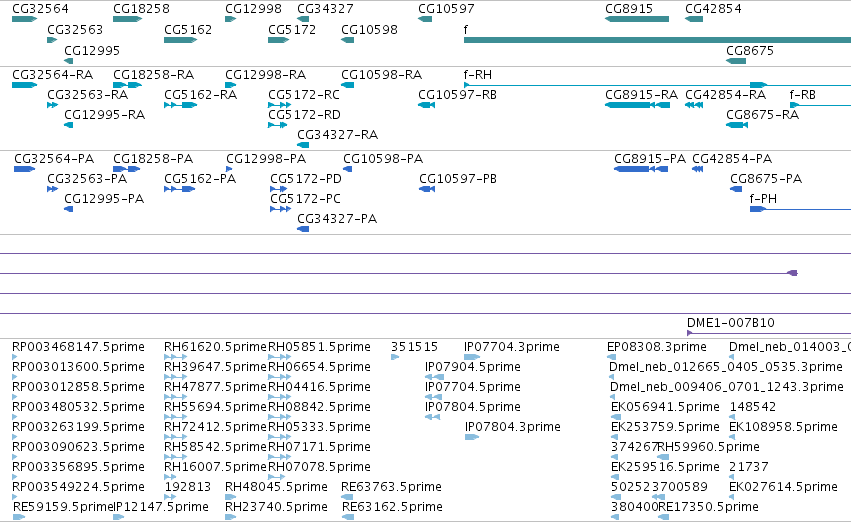Select transcript CG42854-RA
Screen dimensions: 851x522
tap(726, 94)
